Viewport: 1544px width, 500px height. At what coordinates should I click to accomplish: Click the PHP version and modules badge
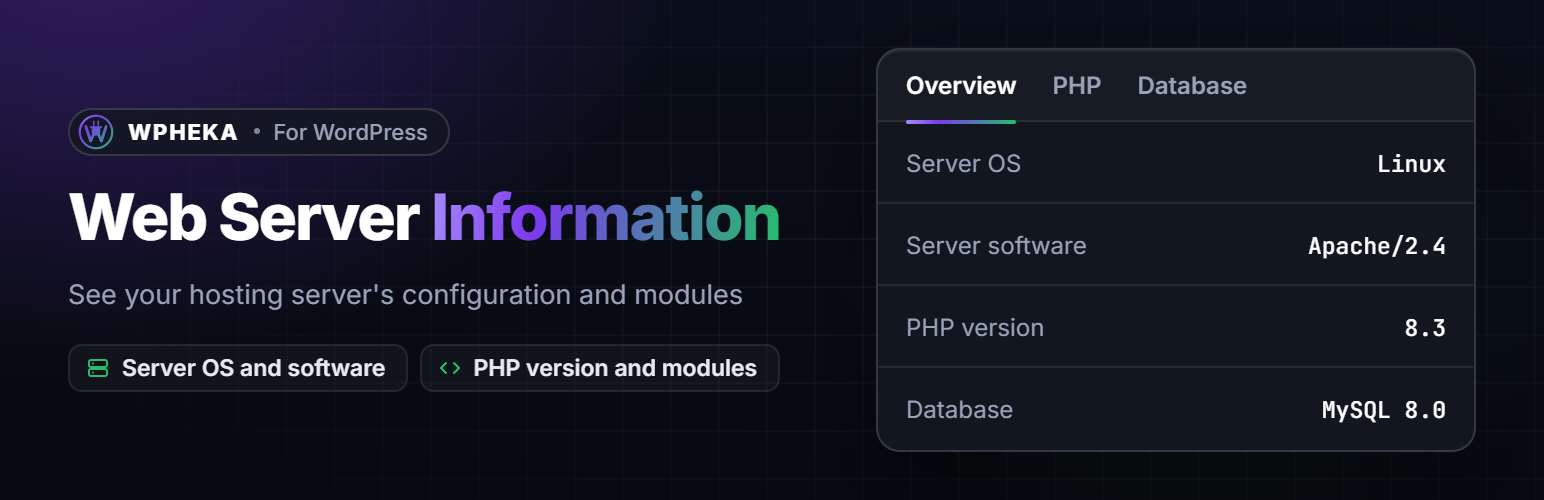(600, 368)
